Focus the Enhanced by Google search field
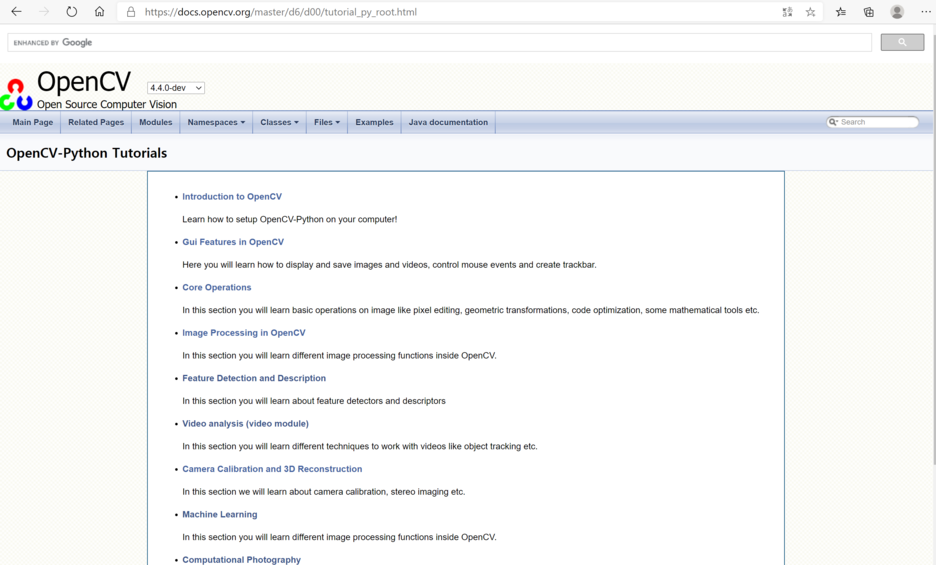Viewport: 936px width, 565px height. pyautogui.click(x=439, y=42)
